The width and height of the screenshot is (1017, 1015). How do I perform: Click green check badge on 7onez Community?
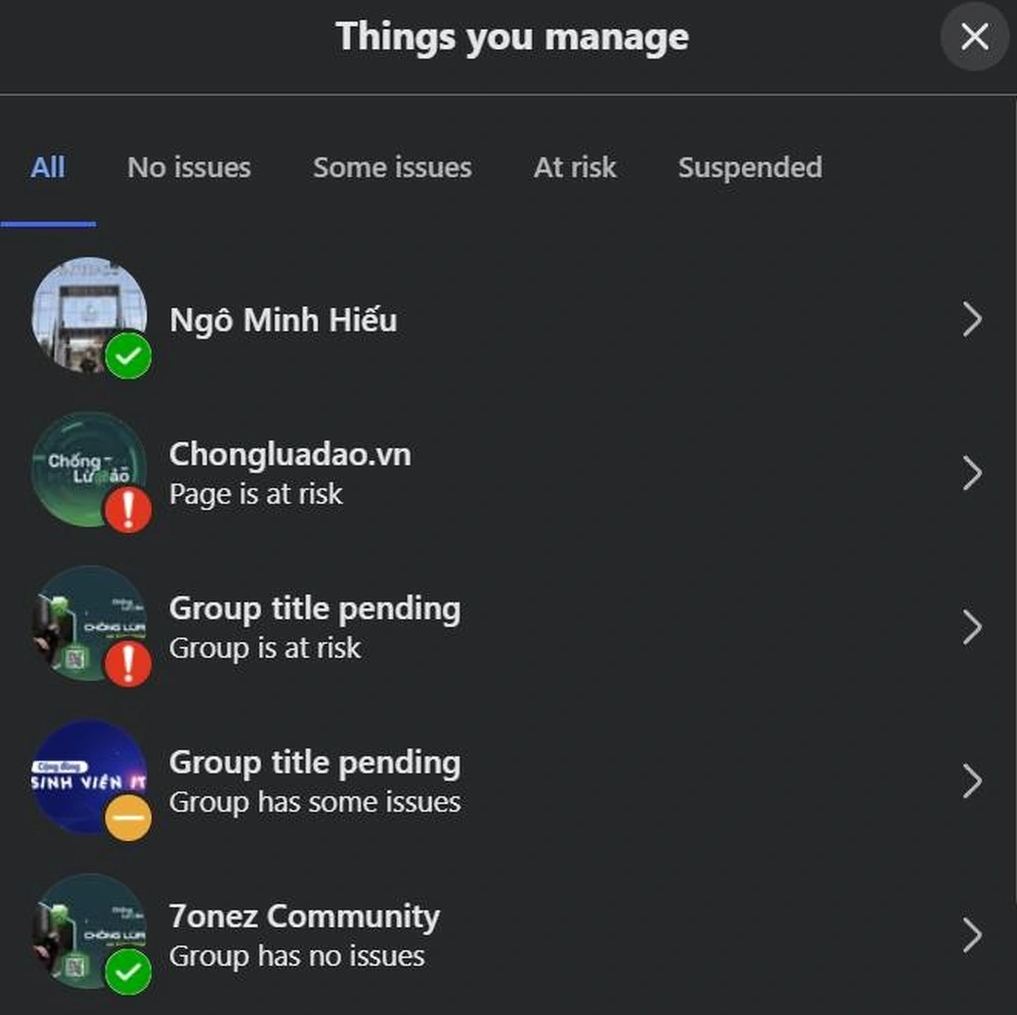pyautogui.click(x=128, y=972)
